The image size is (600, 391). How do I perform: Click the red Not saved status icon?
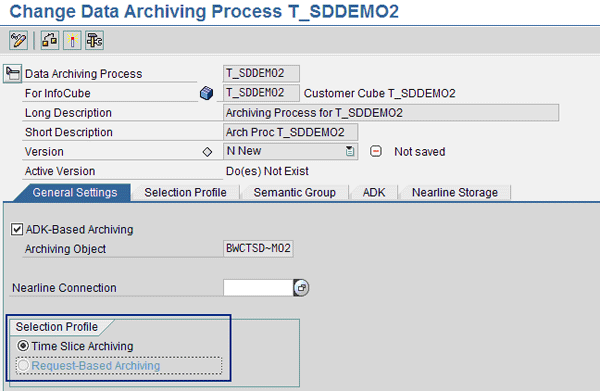(376, 151)
